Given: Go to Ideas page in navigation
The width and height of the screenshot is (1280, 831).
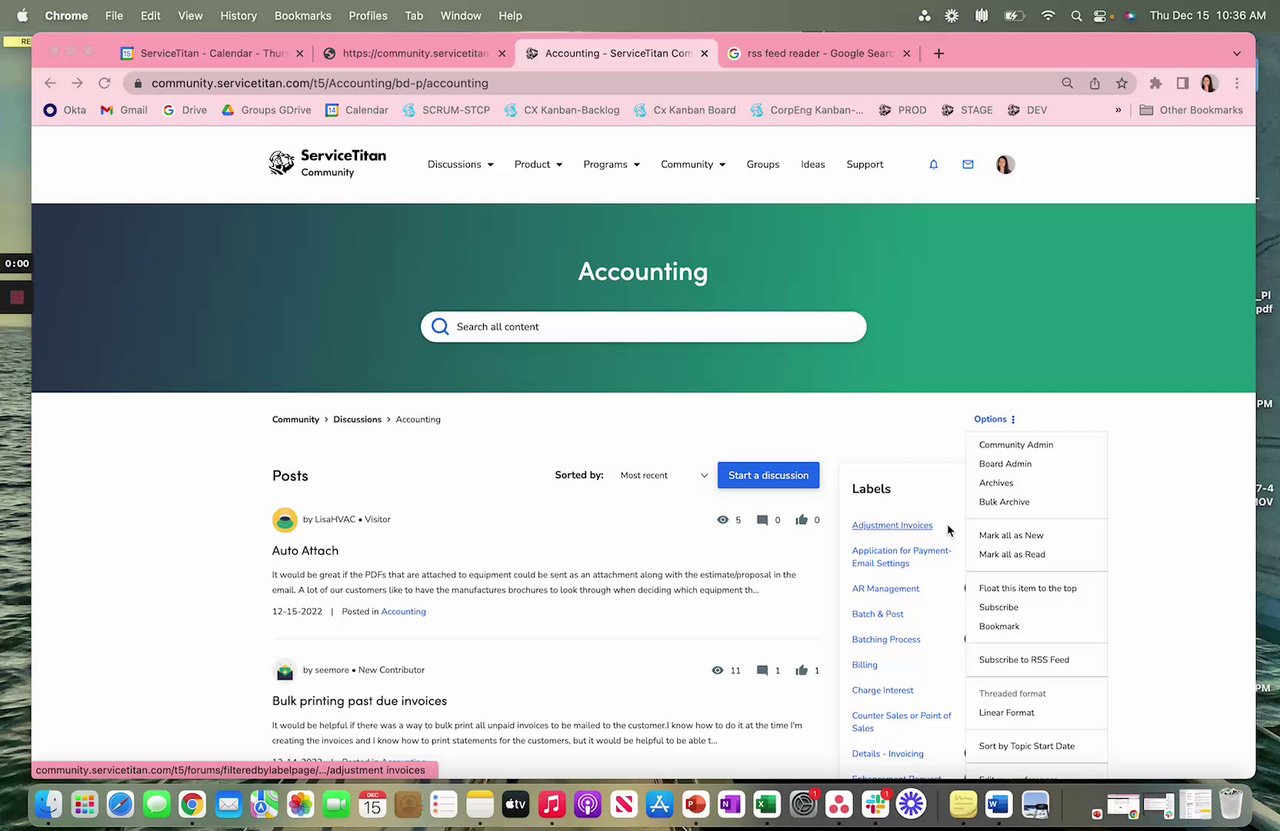Looking at the screenshot, I should 813,164.
